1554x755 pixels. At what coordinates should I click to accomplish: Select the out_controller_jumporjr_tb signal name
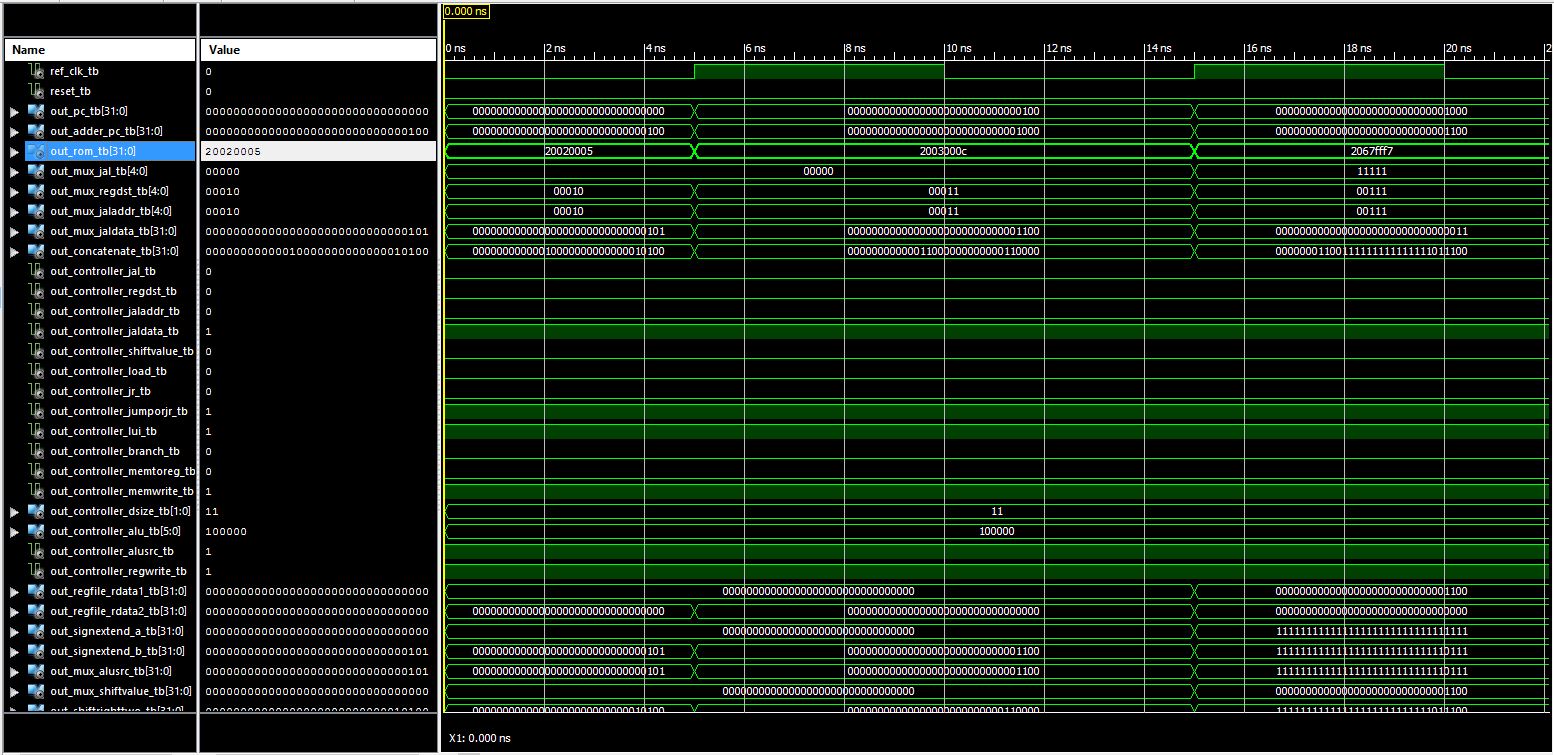118,411
